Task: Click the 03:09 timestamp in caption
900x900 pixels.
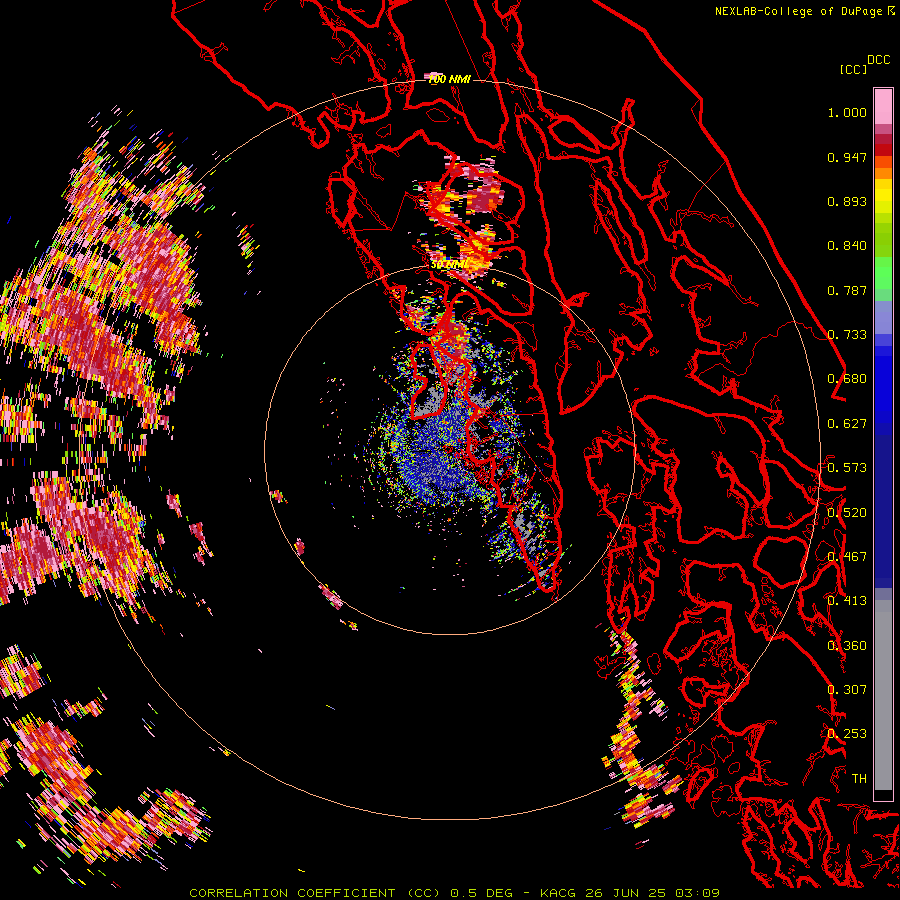Action: 697,893
